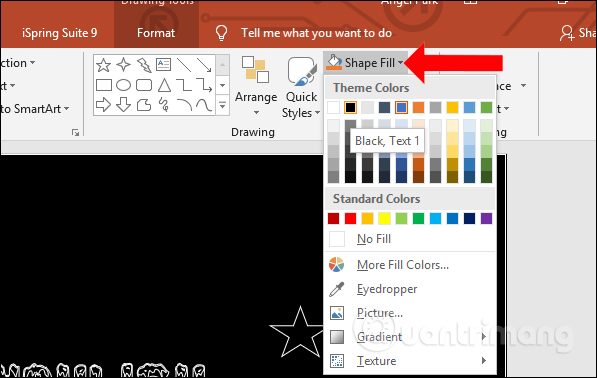
Task: Click the Share person icon
Action: click(567, 33)
